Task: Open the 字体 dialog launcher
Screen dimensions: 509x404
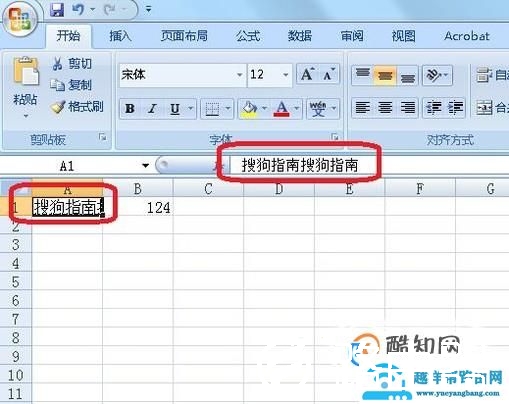Action: pyautogui.click(x=335, y=137)
